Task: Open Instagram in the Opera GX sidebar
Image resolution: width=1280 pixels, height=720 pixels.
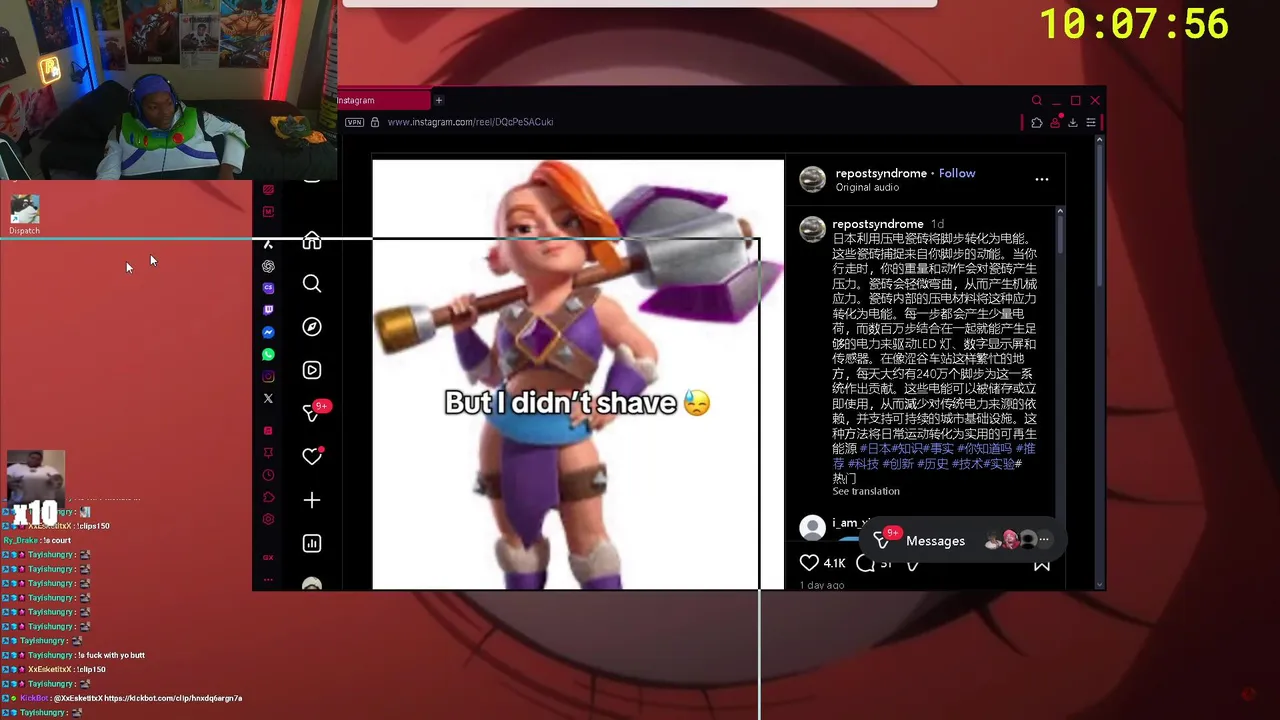Action: (x=268, y=376)
